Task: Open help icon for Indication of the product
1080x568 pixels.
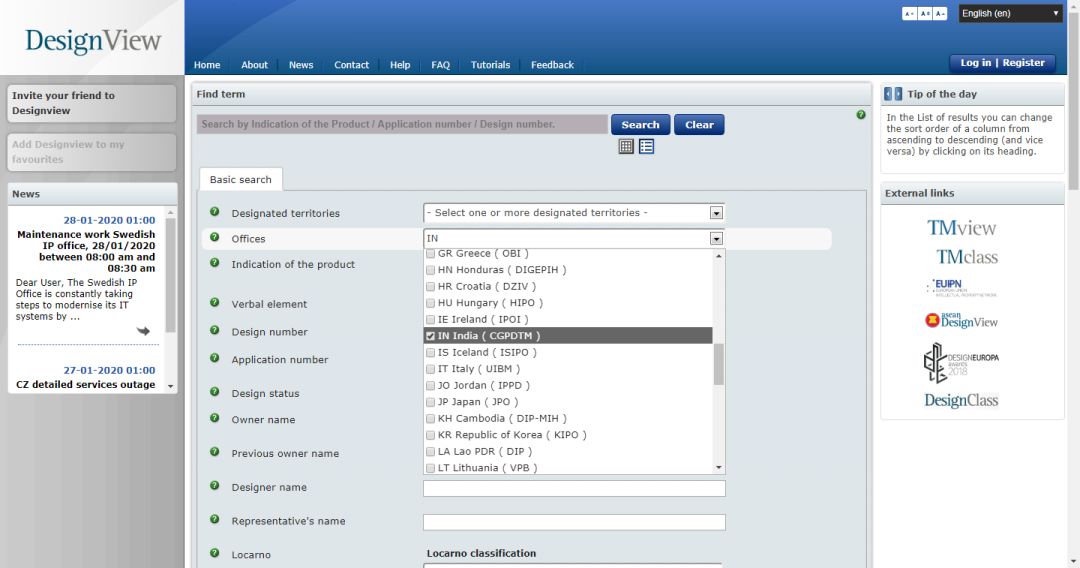Action: (214, 262)
